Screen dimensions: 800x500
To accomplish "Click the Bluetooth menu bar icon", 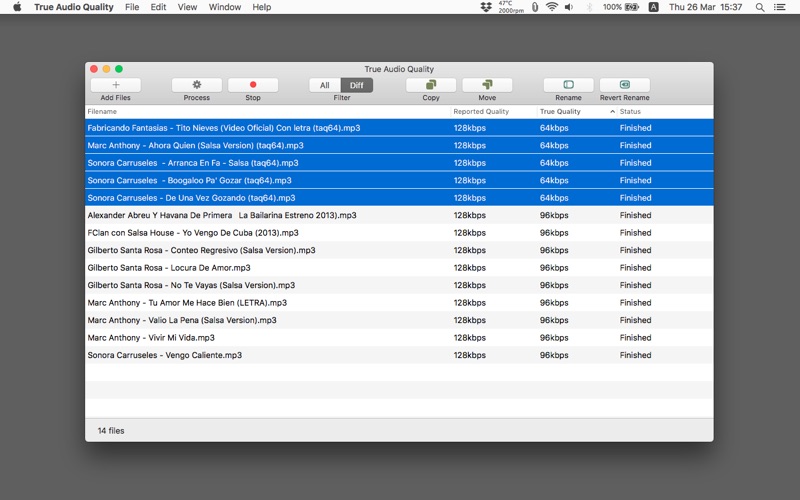I will (x=589, y=7).
